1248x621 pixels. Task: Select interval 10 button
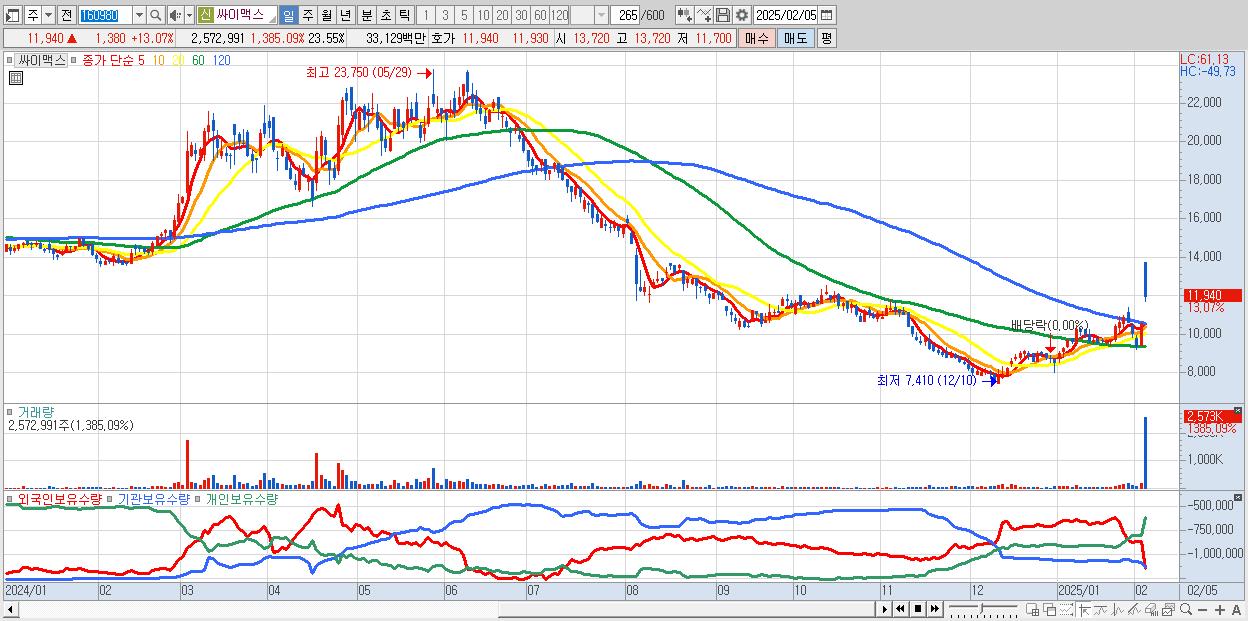point(483,15)
